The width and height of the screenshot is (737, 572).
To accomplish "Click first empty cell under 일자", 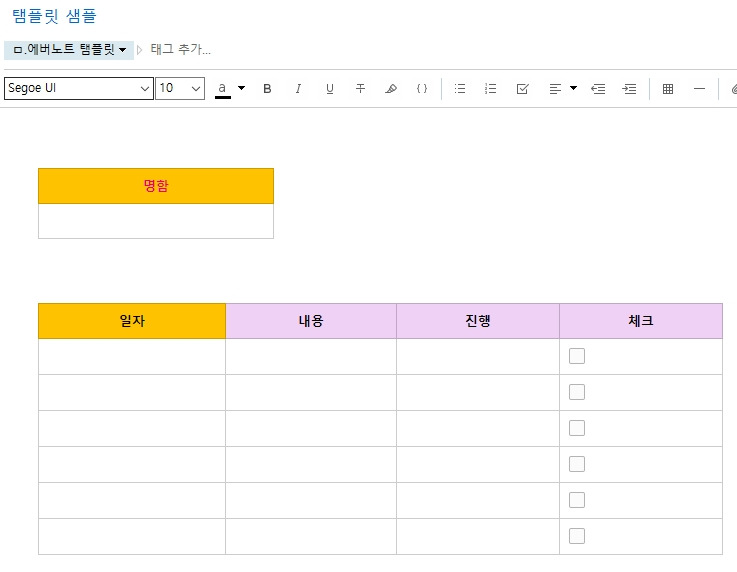I will tap(132, 356).
